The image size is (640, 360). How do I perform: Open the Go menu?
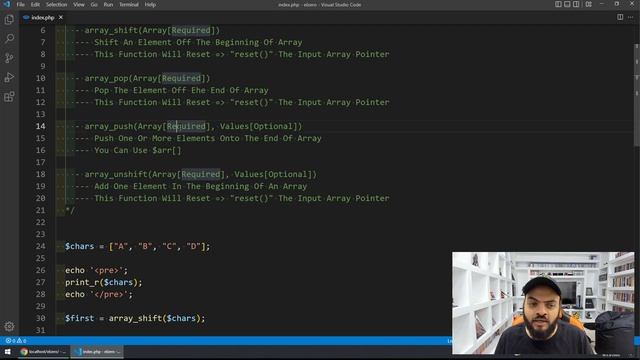click(x=94, y=4)
